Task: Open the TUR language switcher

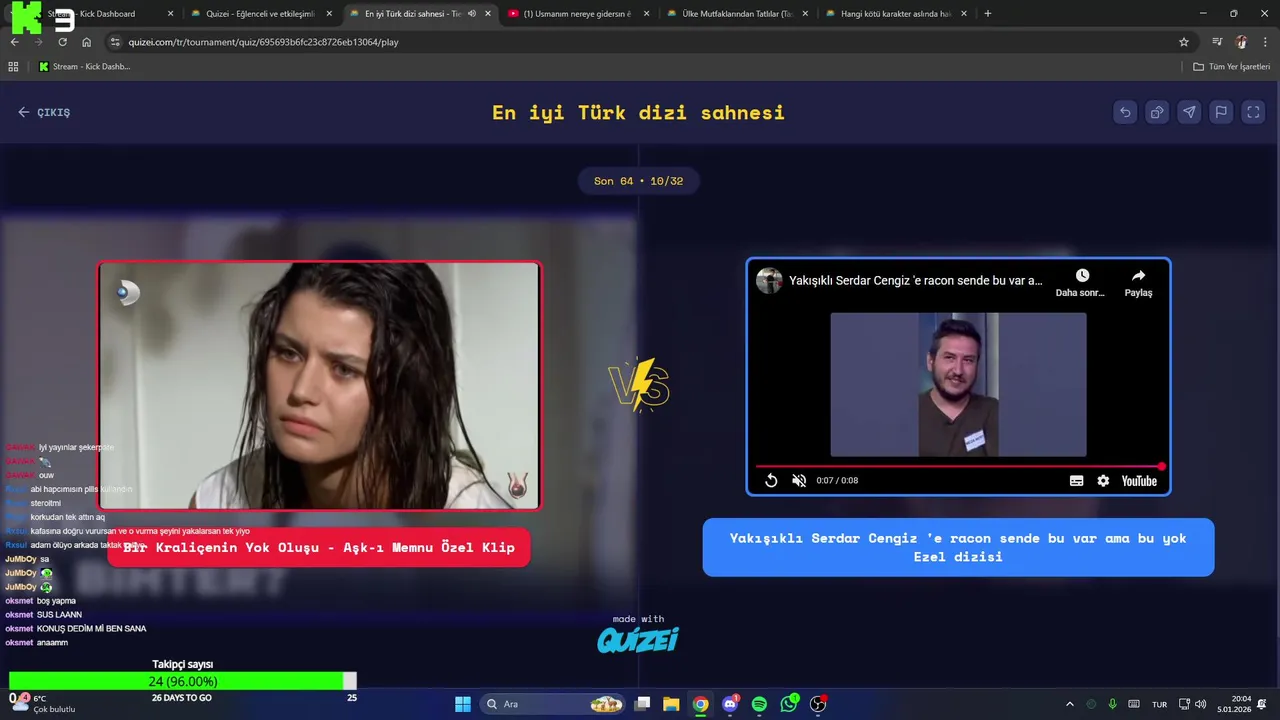Action: [1159, 704]
